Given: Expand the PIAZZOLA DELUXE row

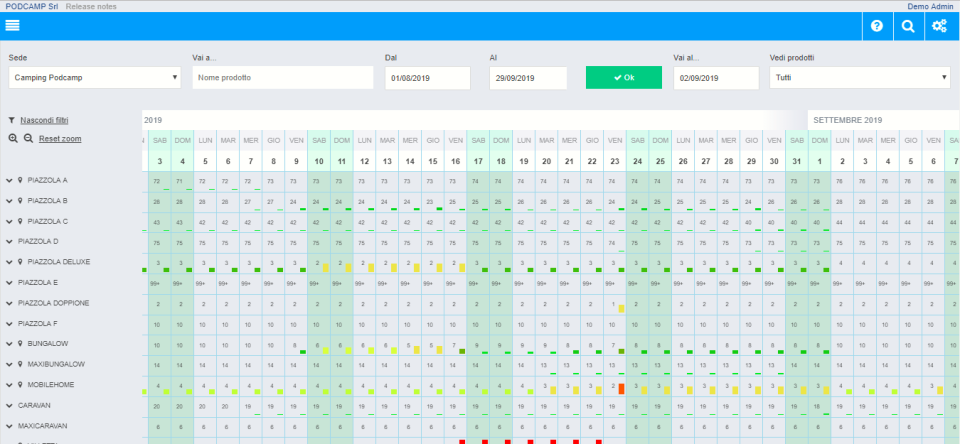Looking at the screenshot, I should (9, 262).
